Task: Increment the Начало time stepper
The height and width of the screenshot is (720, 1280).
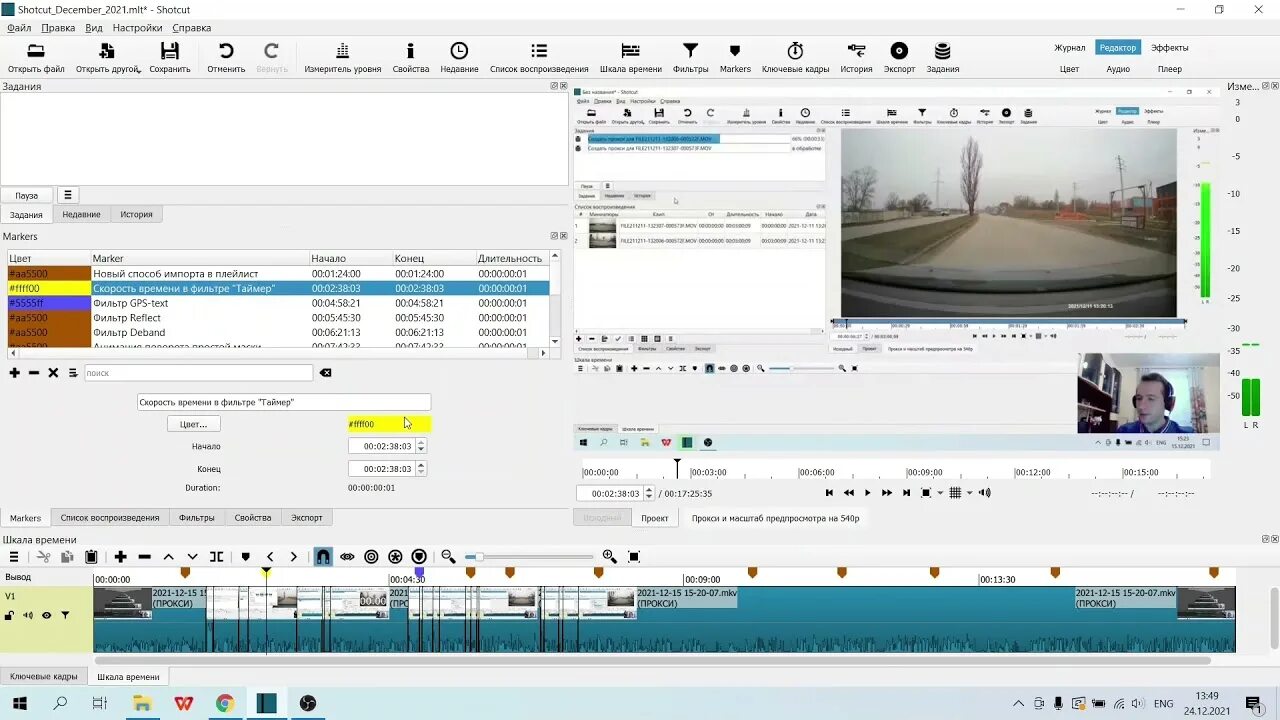Action: point(421,443)
